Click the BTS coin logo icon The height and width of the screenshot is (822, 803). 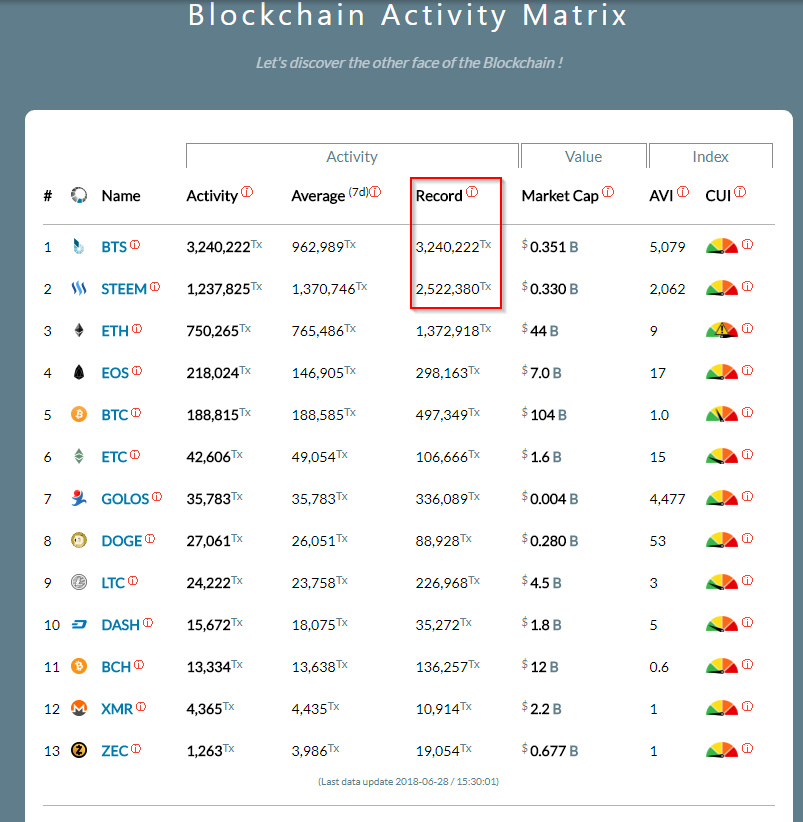tap(79, 246)
